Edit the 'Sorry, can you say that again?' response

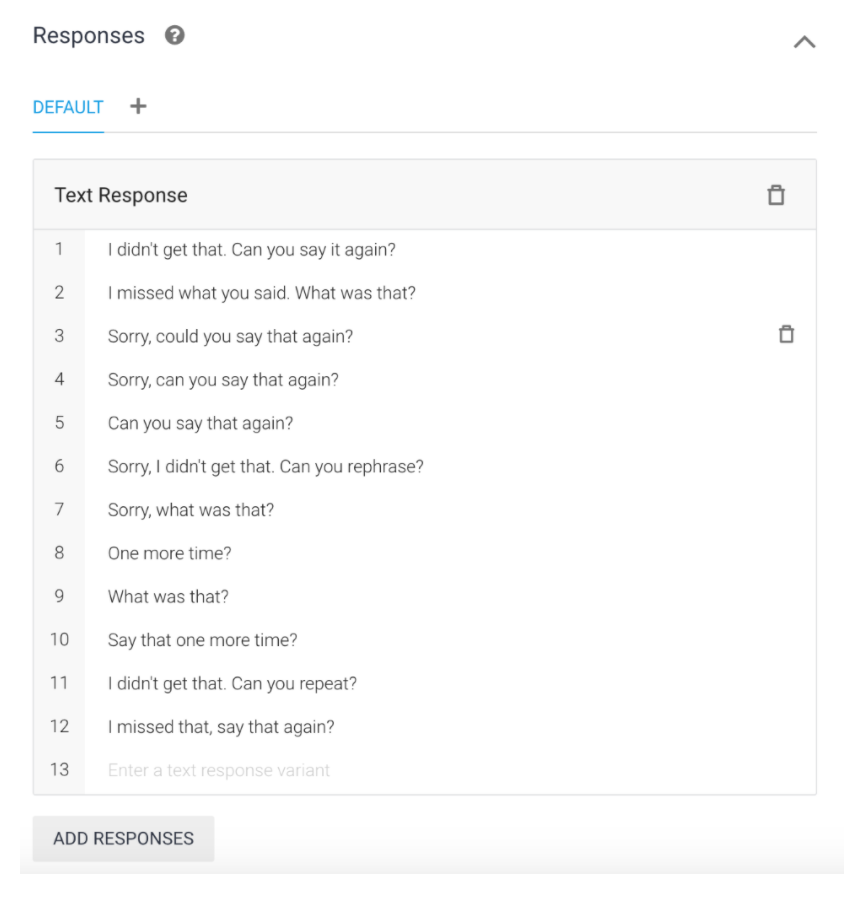click(223, 380)
